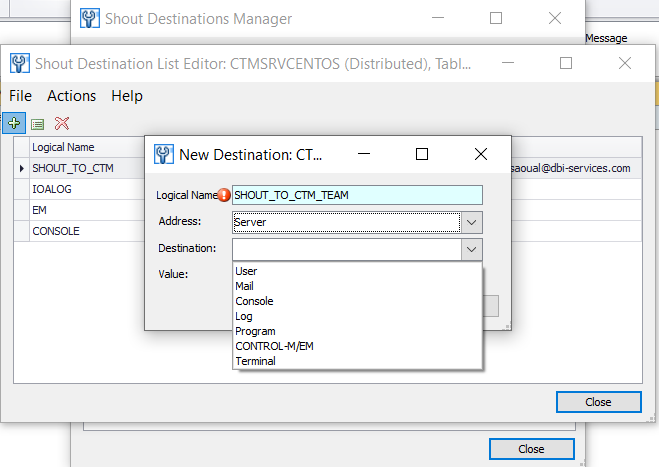Image resolution: width=659 pixels, height=467 pixels.
Task: Maximize the New Destination dialog
Action: coord(422,154)
